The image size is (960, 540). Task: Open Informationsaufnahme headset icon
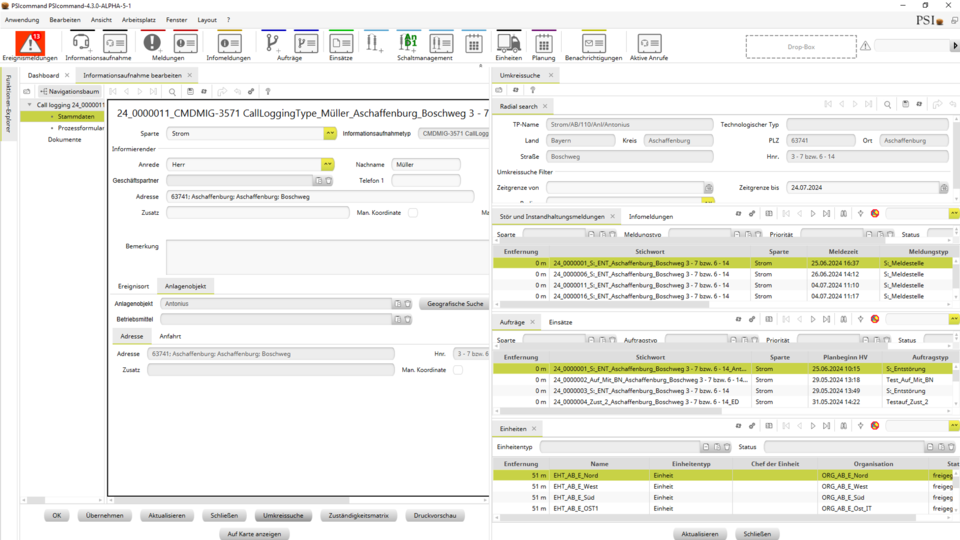pyautogui.click(x=81, y=43)
